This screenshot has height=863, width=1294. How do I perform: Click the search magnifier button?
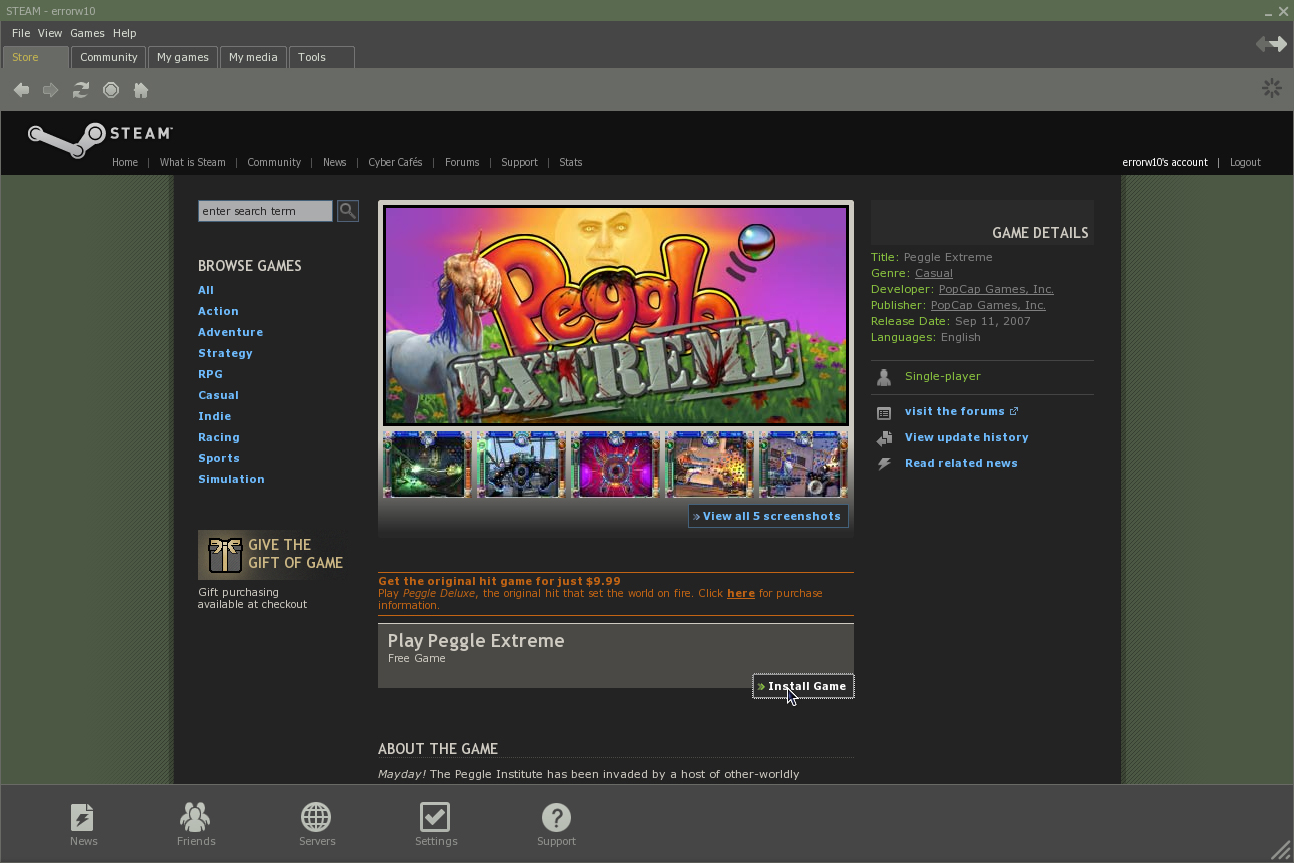[x=348, y=211]
